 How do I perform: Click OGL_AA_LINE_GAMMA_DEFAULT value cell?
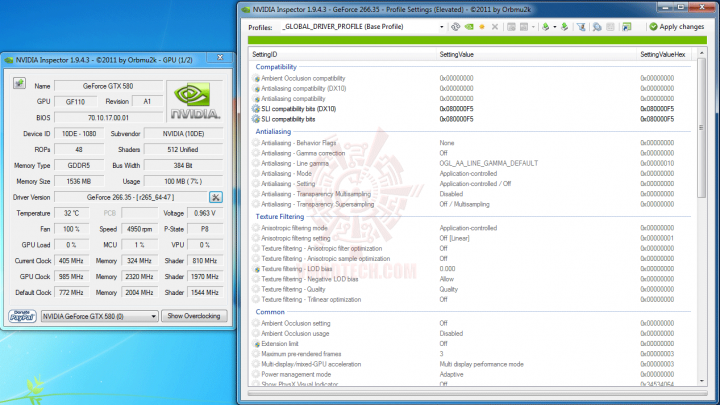point(489,163)
